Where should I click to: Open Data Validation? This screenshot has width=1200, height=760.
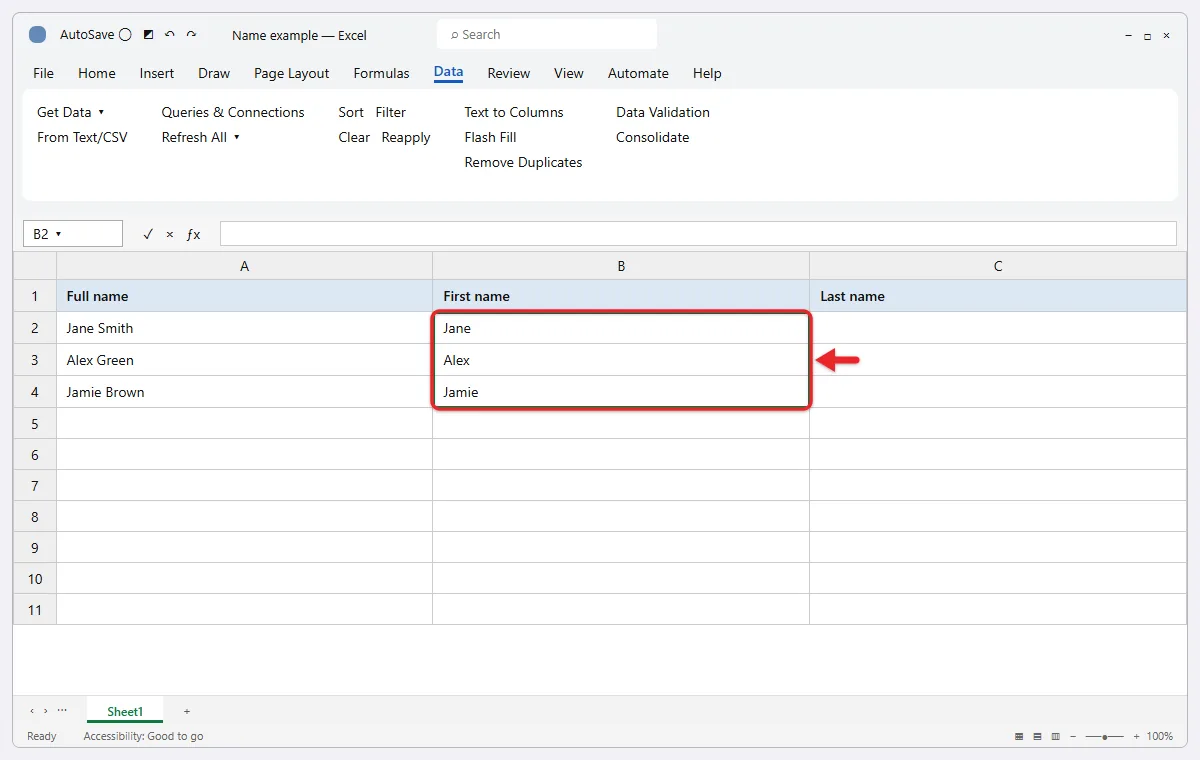[663, 112]
